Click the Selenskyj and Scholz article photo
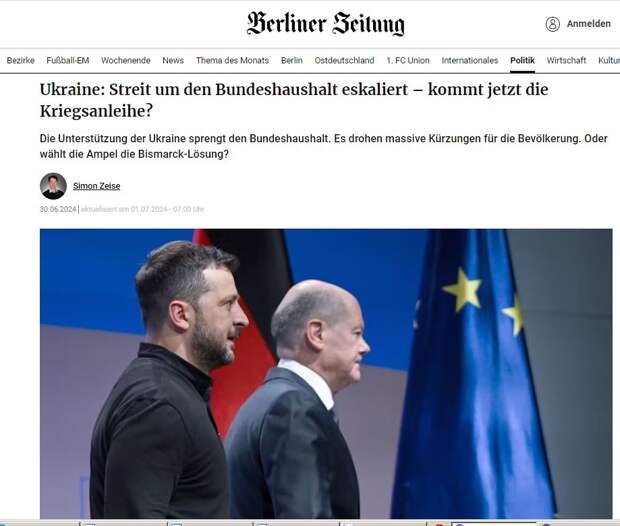 point(326,374)
